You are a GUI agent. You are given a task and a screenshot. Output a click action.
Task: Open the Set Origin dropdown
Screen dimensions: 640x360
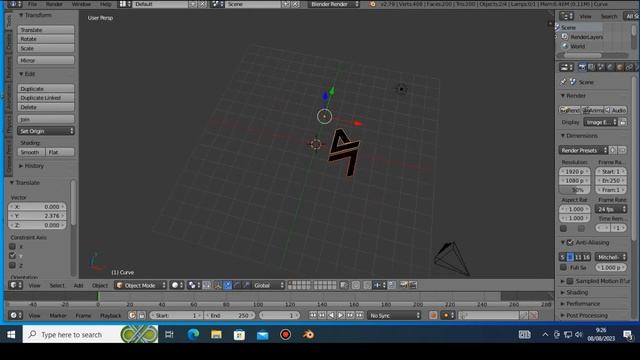[x=46, y=131]
